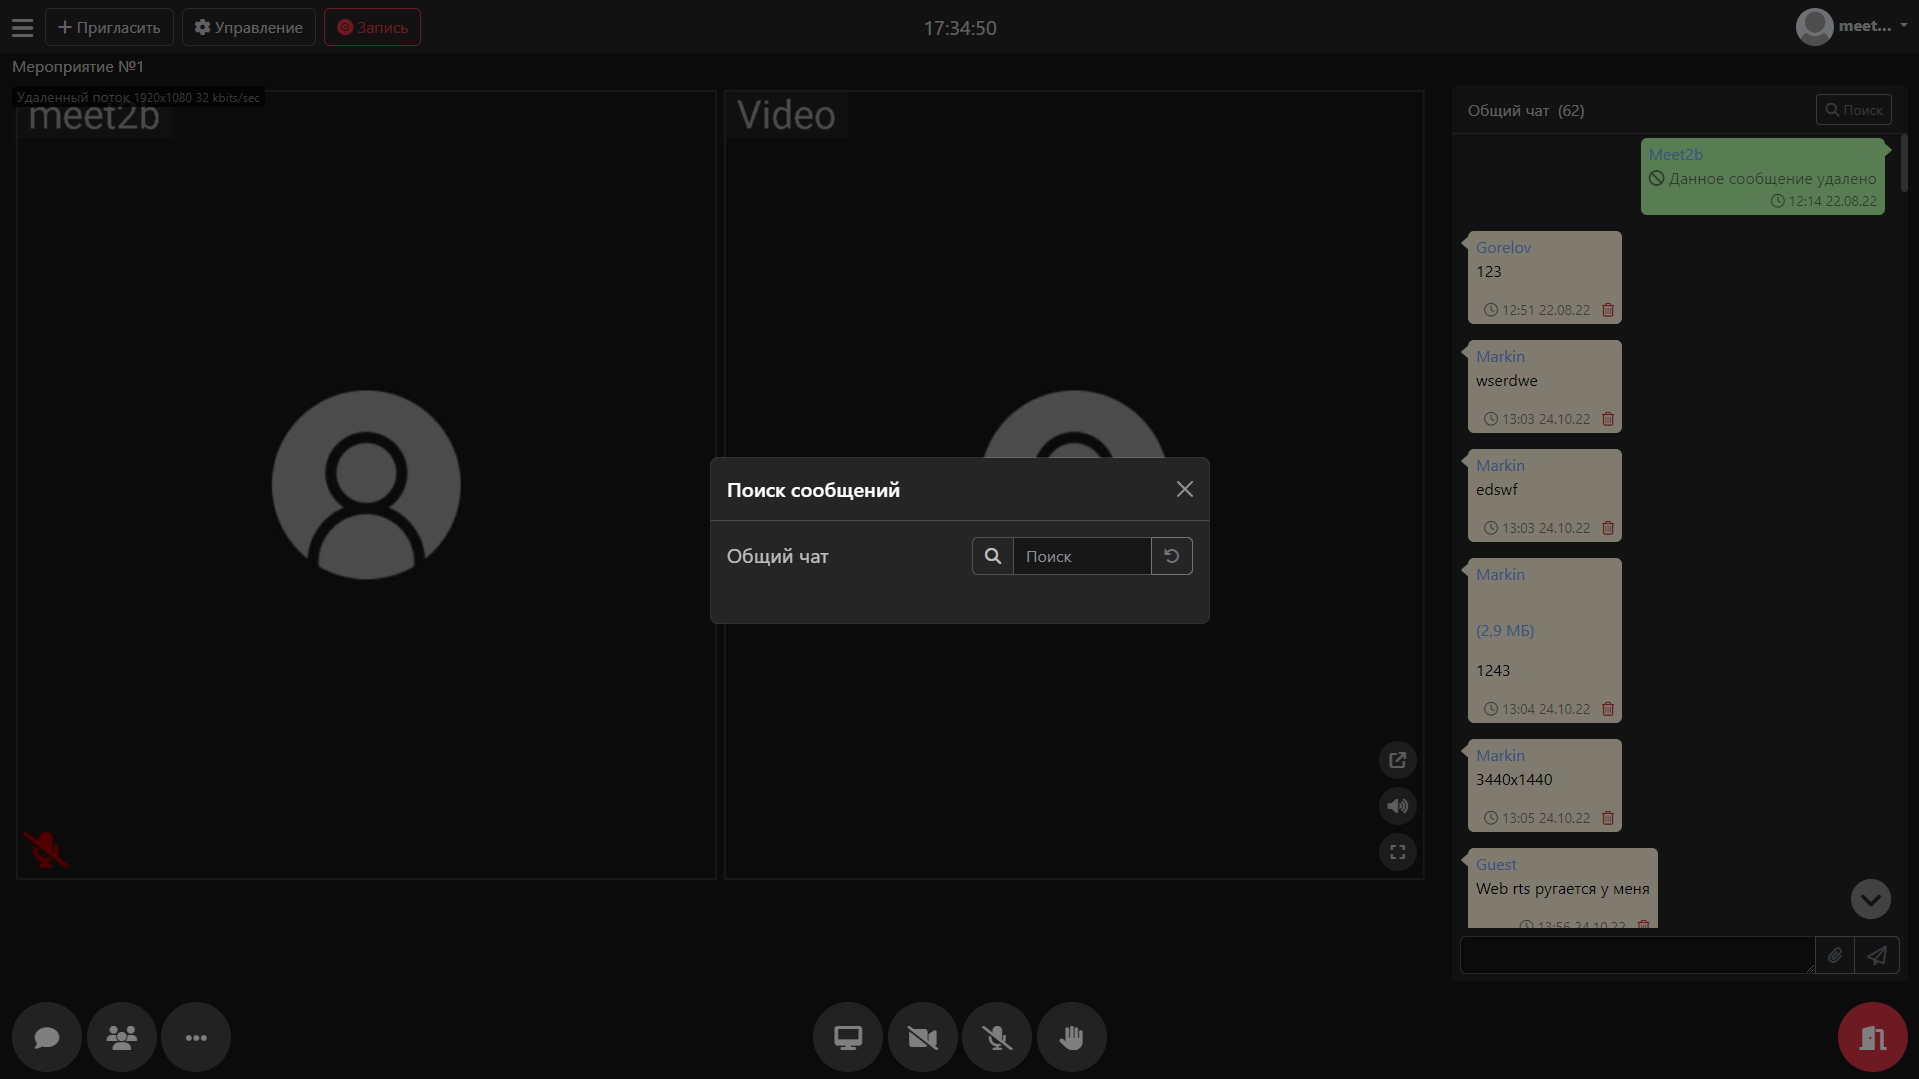The image size is (1919, 1079).
Task: Start screen sharing
Action: coord(848,1037)
